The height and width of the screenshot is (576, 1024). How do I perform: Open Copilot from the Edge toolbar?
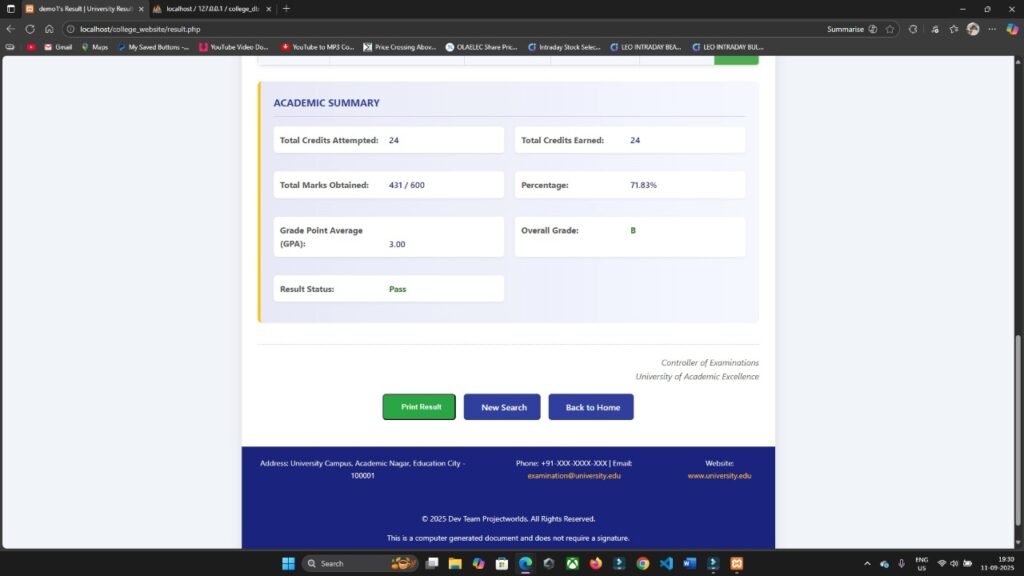(x=1012, y=29)
